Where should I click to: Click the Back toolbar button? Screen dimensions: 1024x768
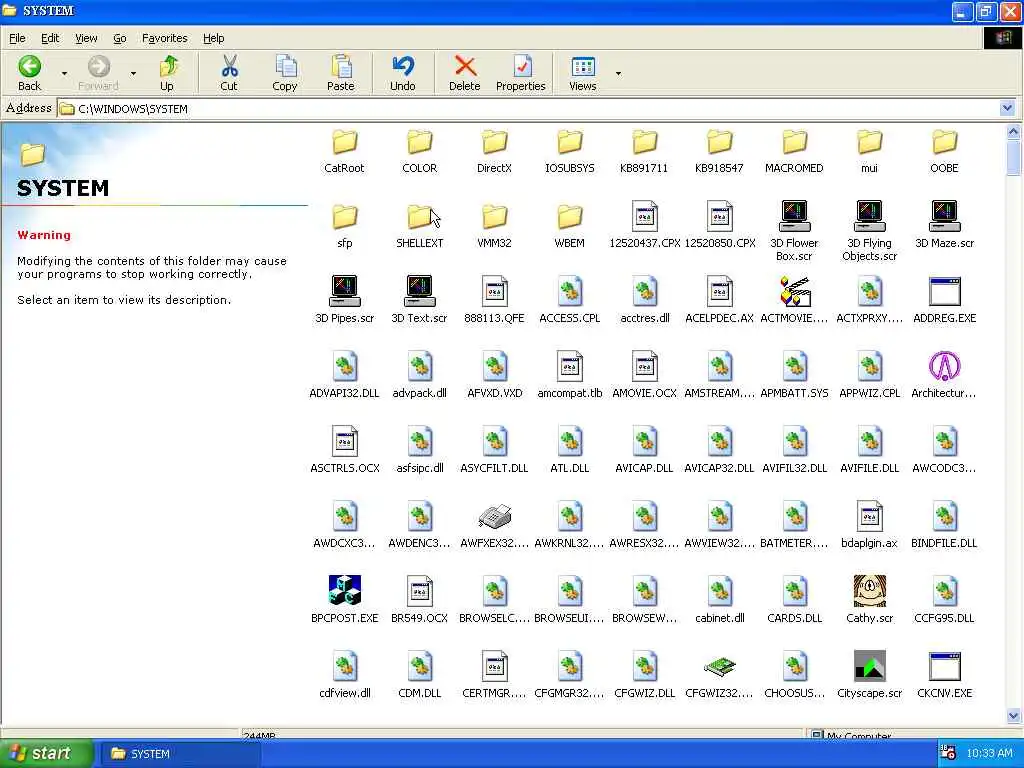pos(29,72)
